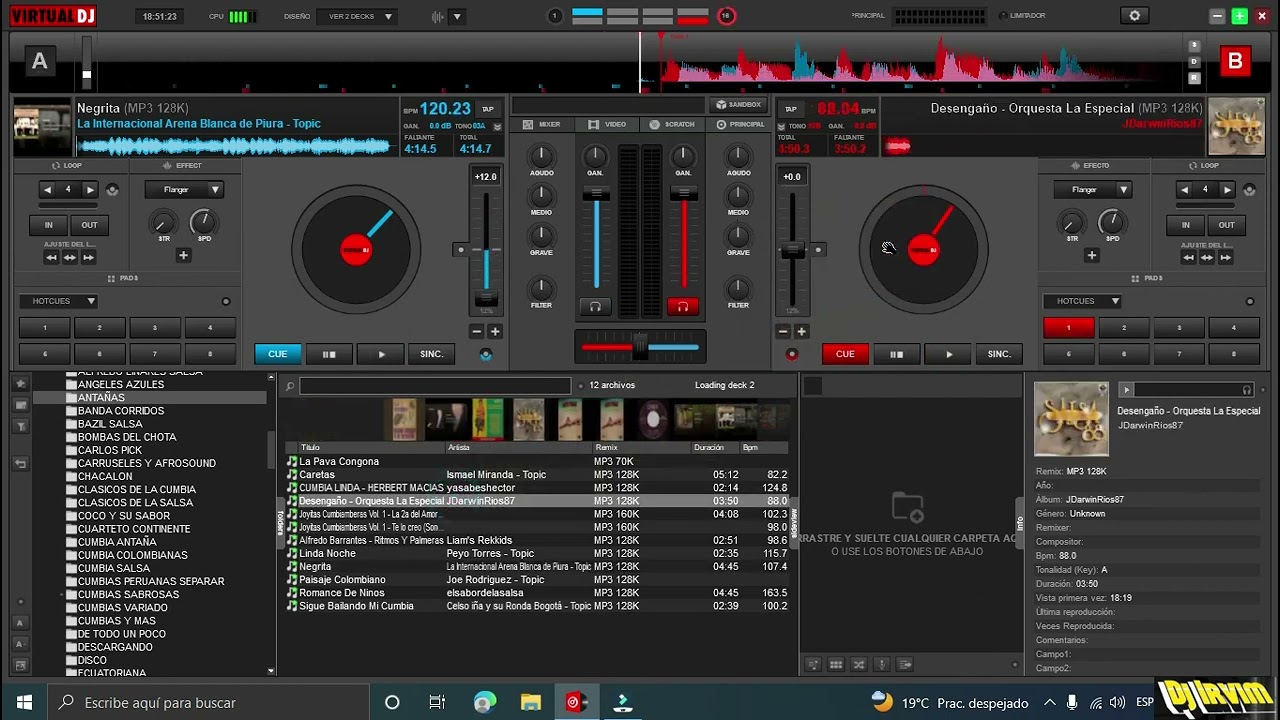Open deck B HOTCUES pads dropdown

[x=1083, y=301]
